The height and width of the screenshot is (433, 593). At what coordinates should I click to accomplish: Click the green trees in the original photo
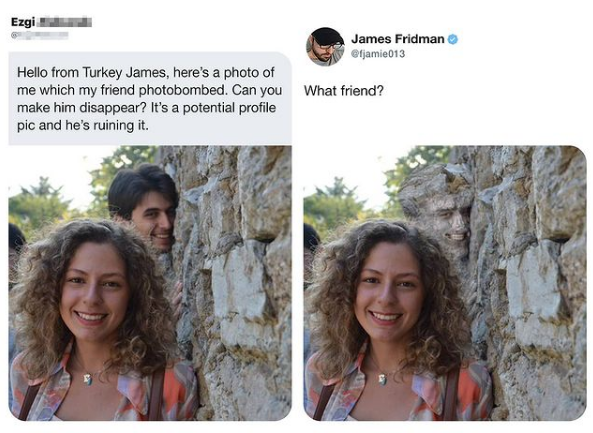coord(40,200)
